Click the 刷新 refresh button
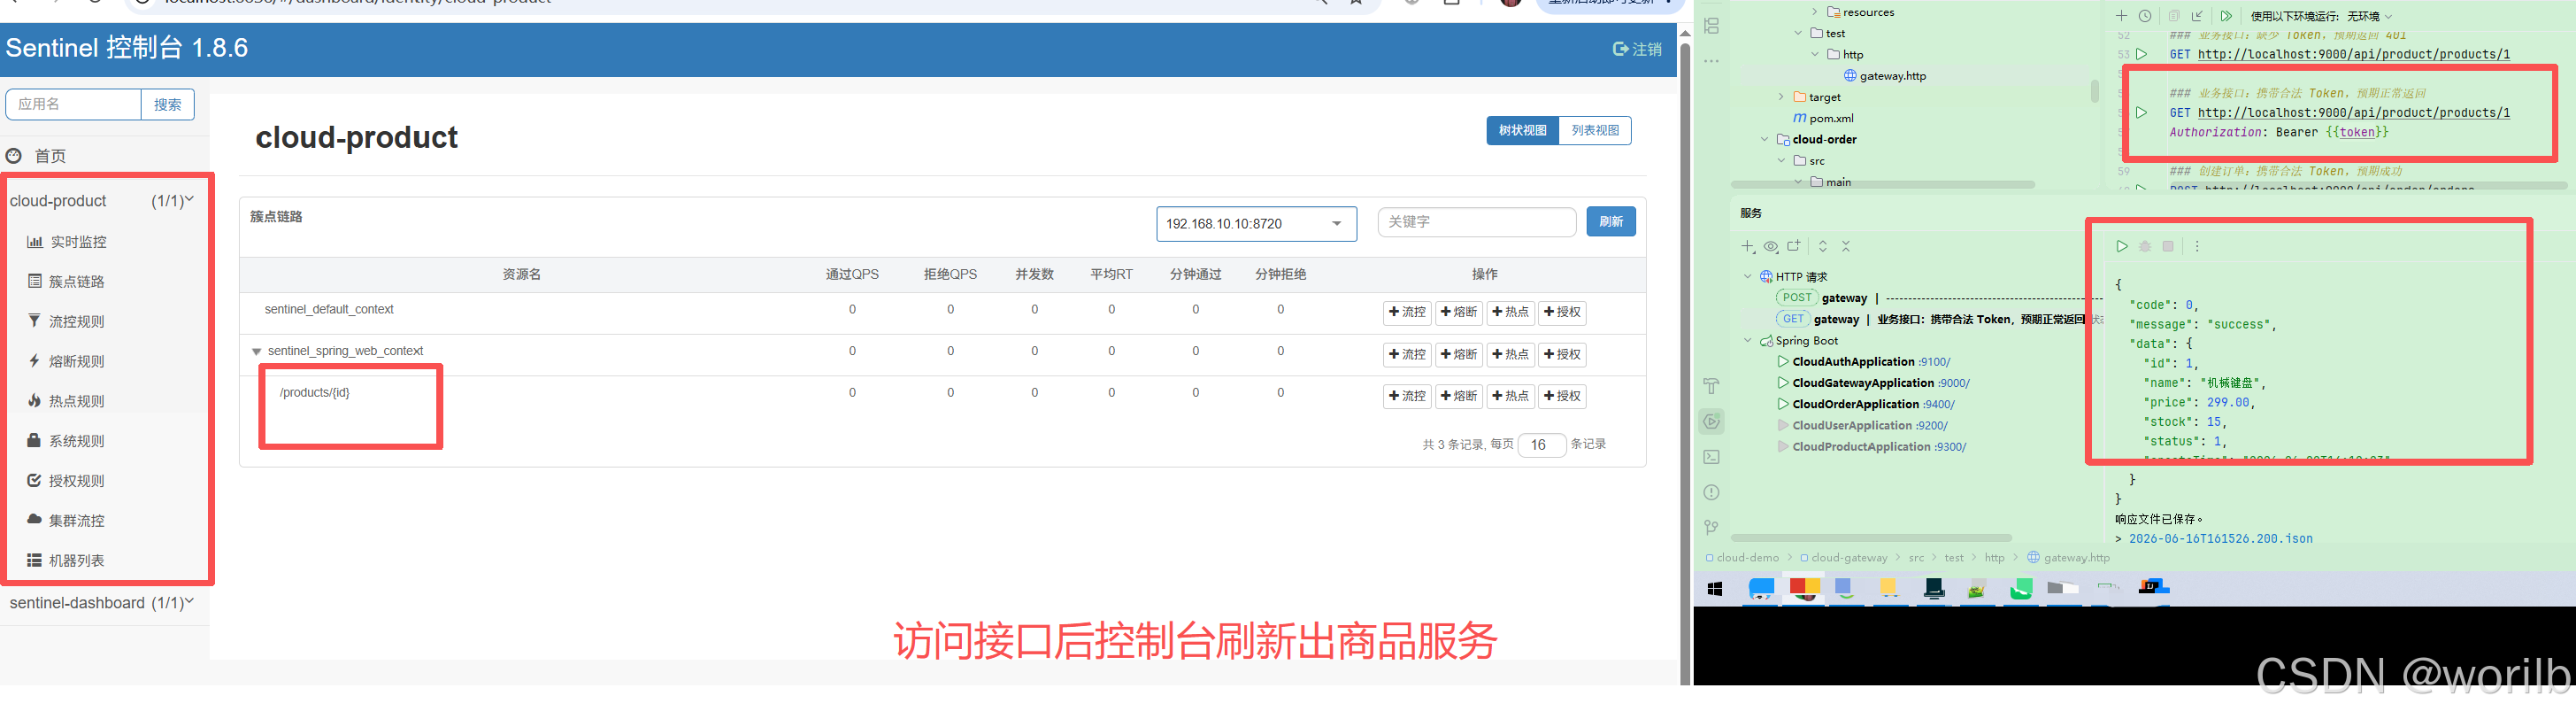This screenshot has height=719, width=2576. [1611, 222]
